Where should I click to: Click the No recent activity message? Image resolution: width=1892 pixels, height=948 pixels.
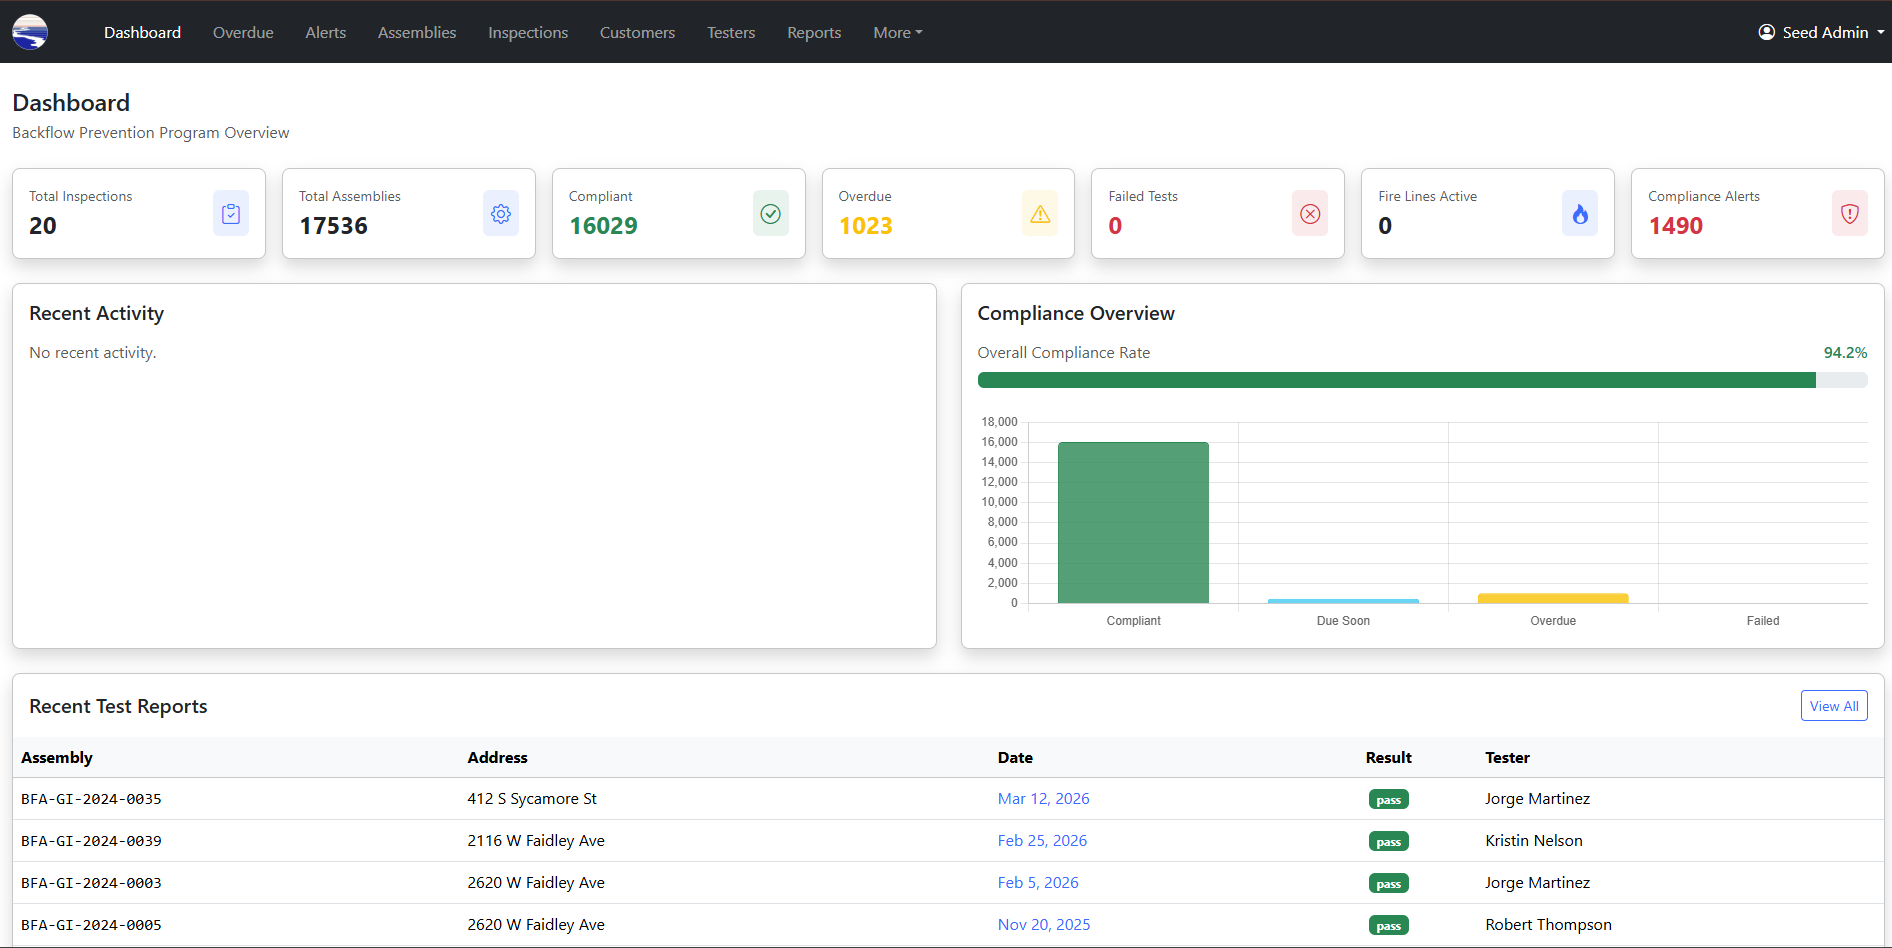click(x=93, y=352)
